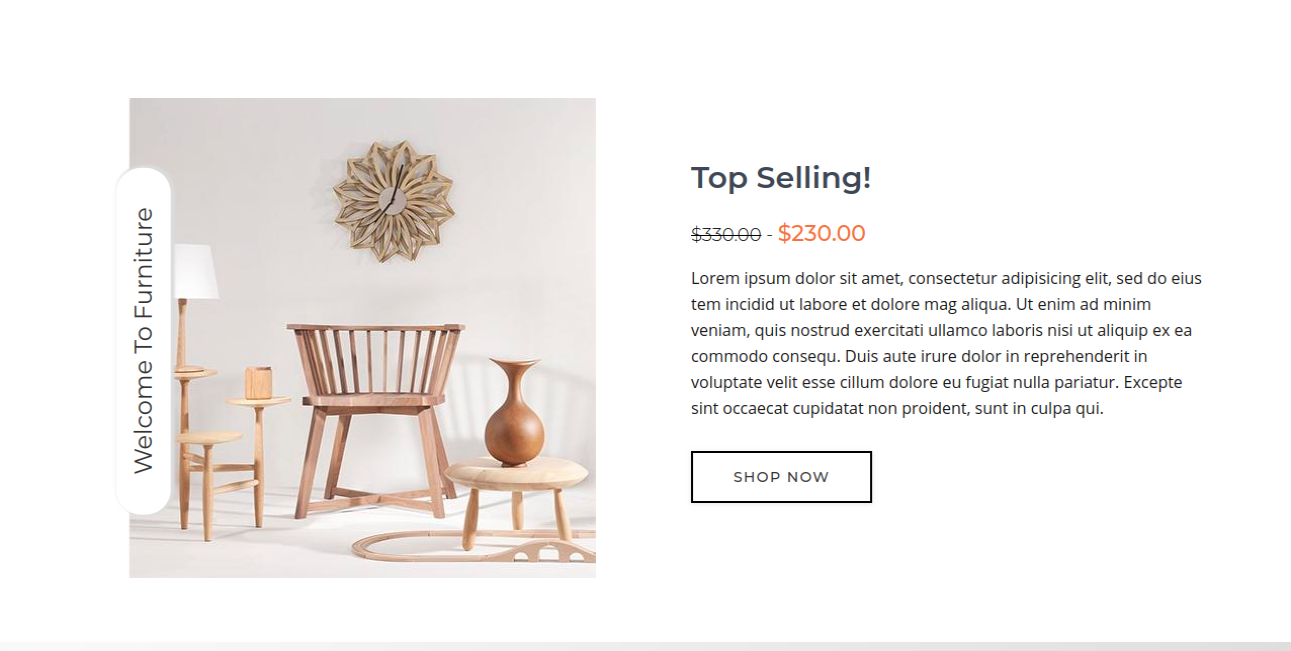The width and height of the screenshot is (1291, 651).
Task: Click the small wooden cup on the side table
Action: 258,382
